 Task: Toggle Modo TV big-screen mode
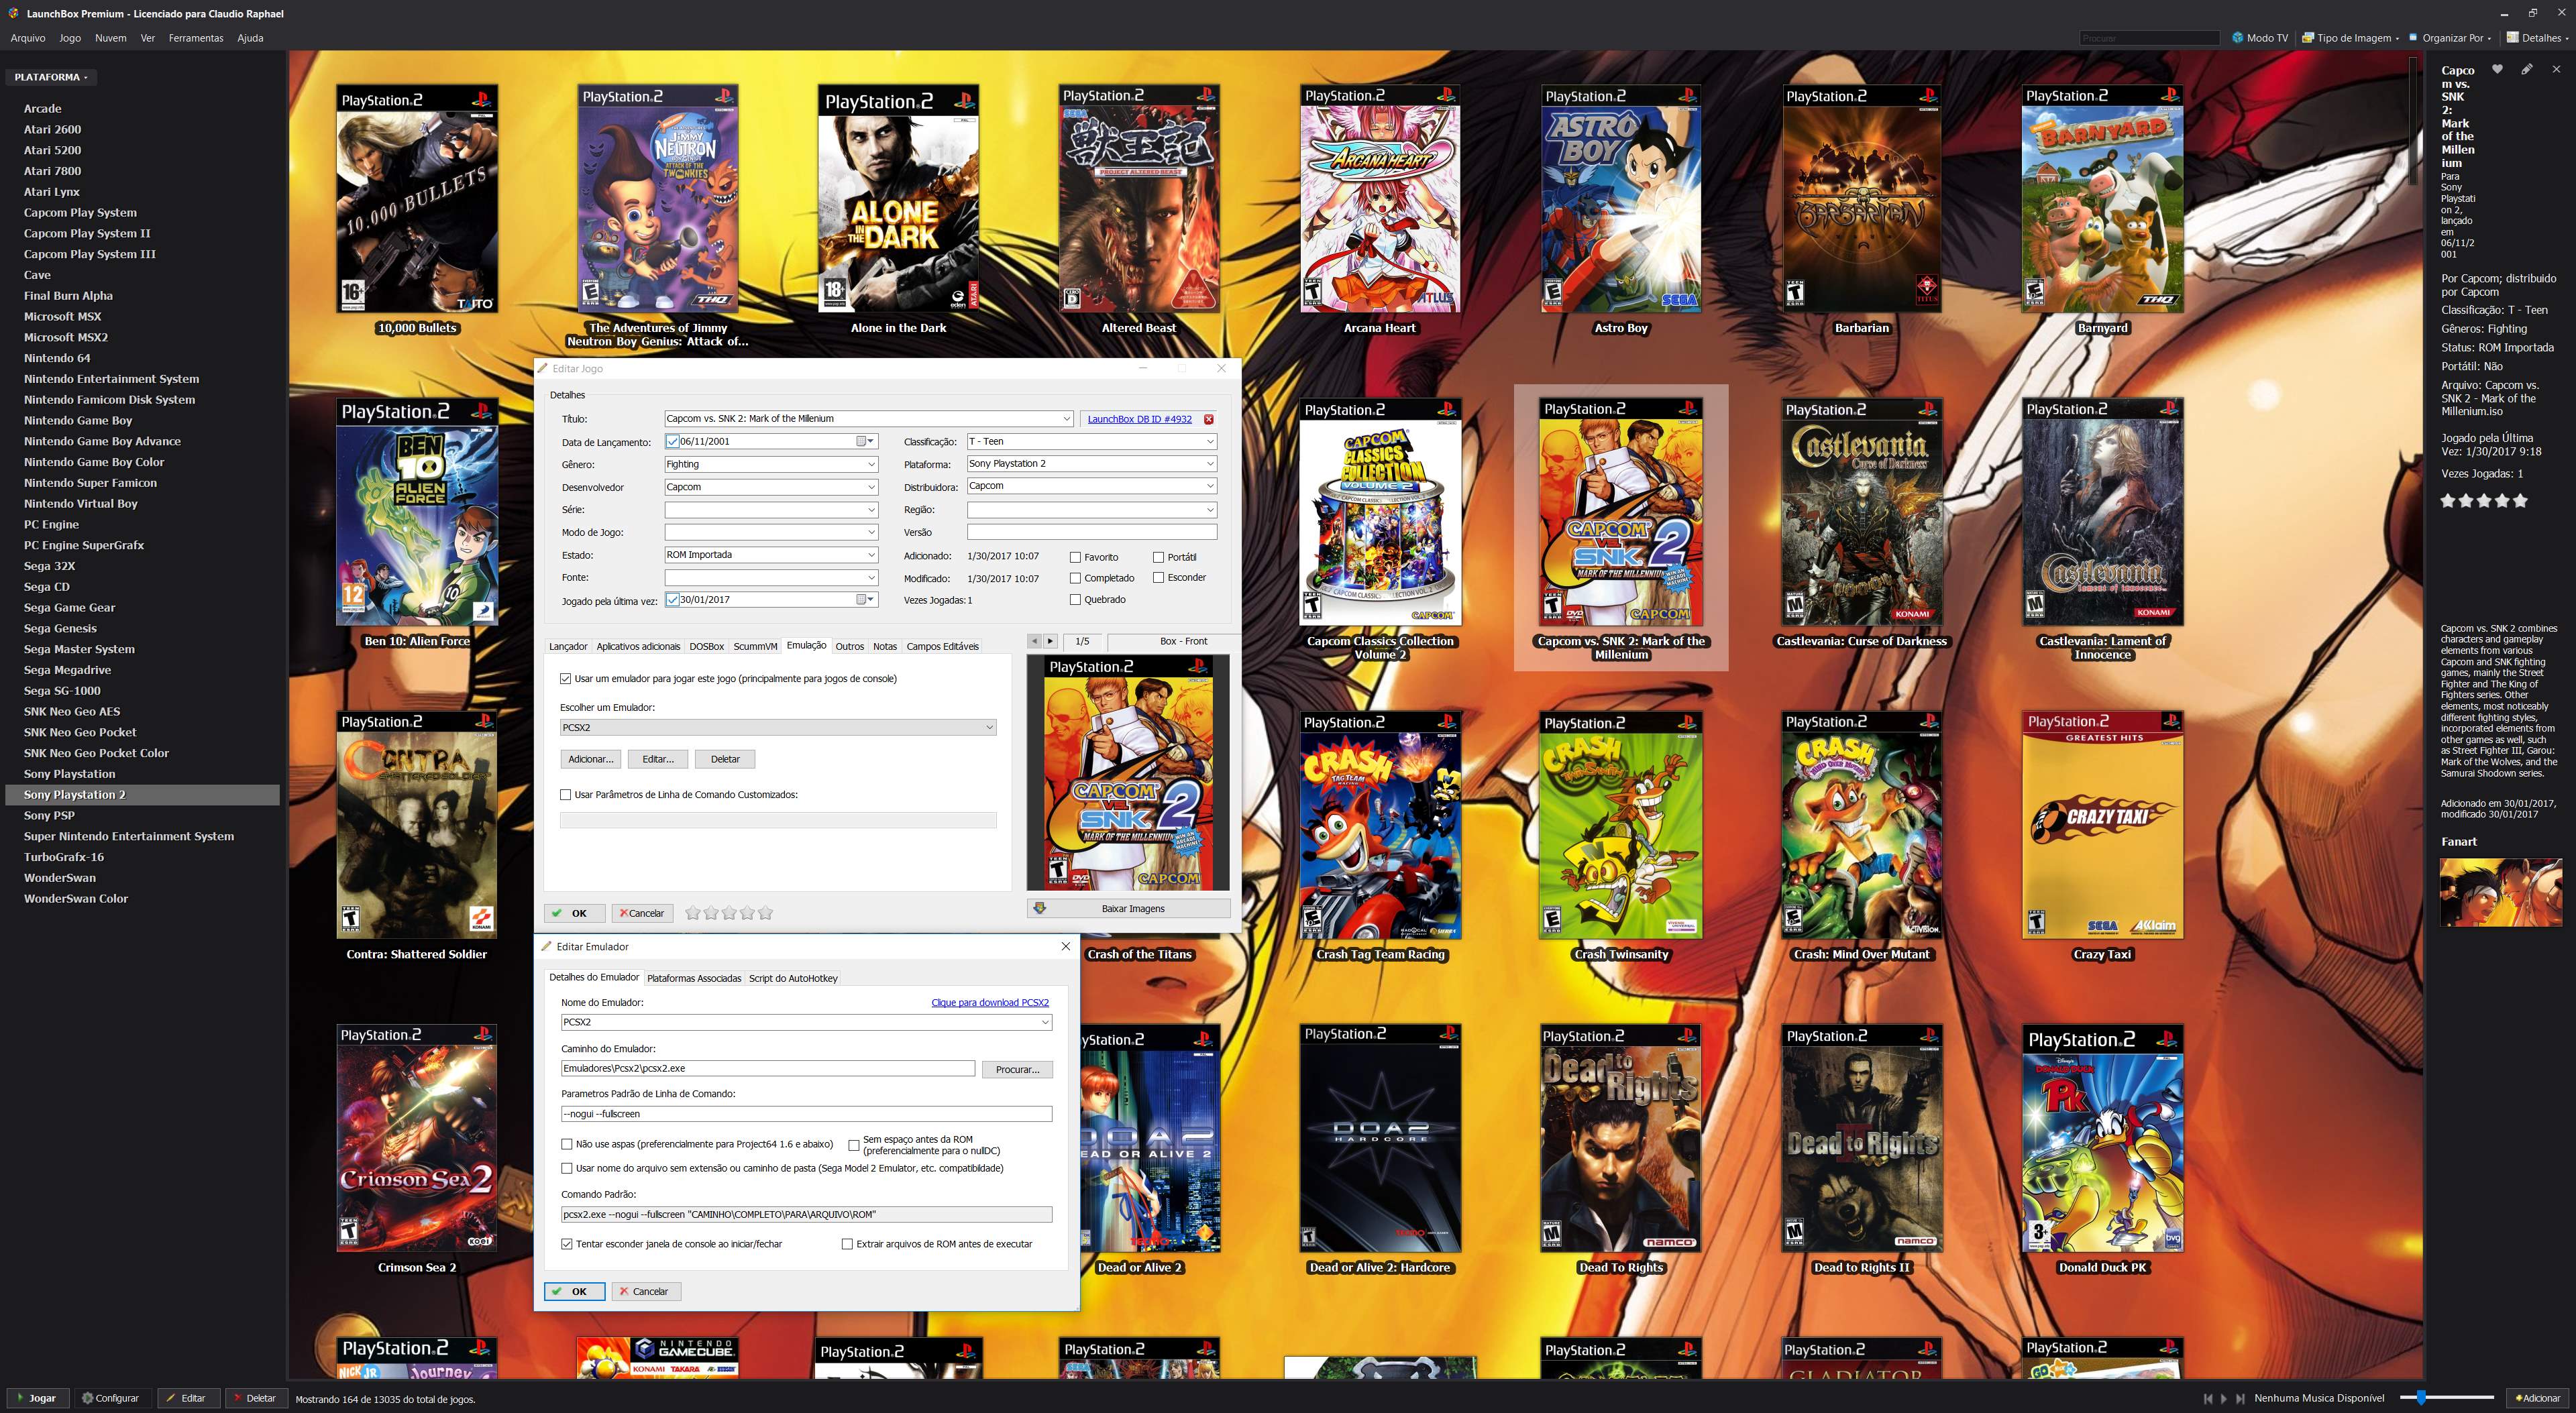[x=2260, y=38]
